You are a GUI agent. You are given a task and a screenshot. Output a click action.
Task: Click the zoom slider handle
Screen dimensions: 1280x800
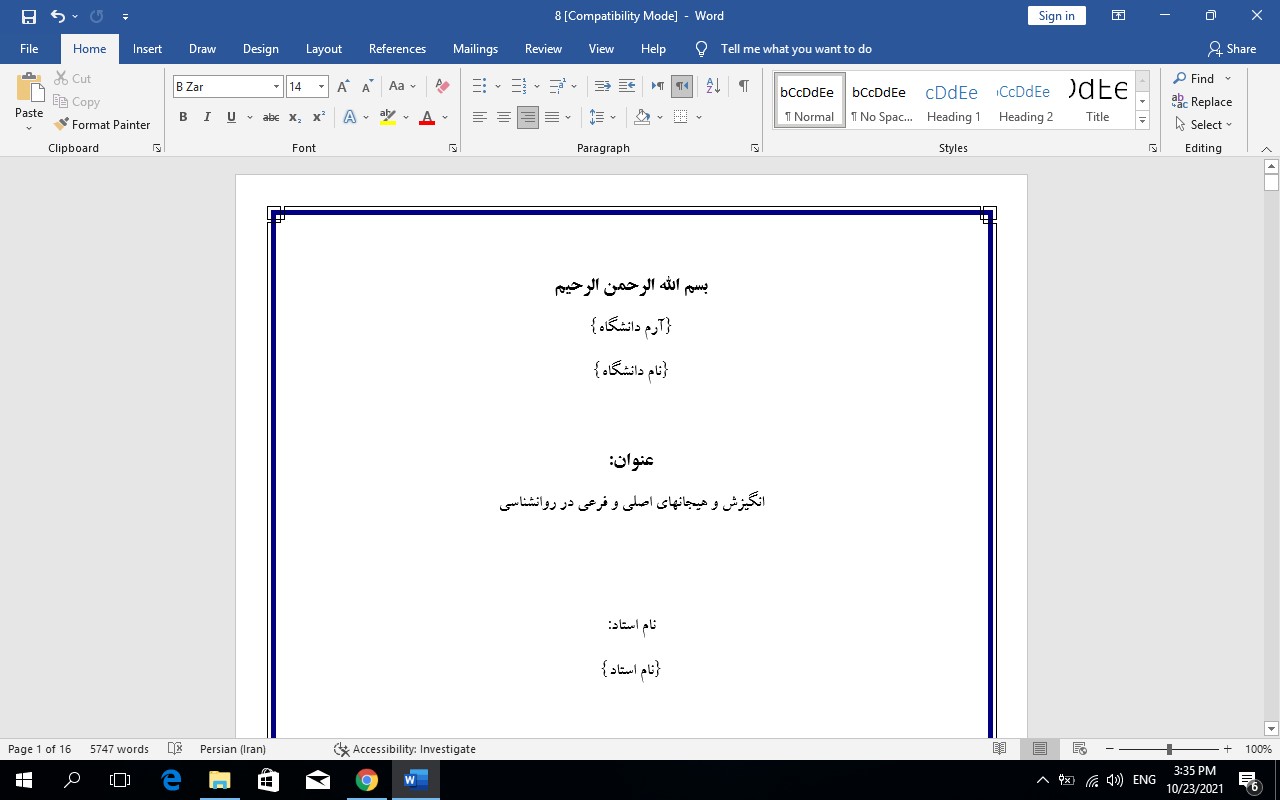[x=1169, y=749]
